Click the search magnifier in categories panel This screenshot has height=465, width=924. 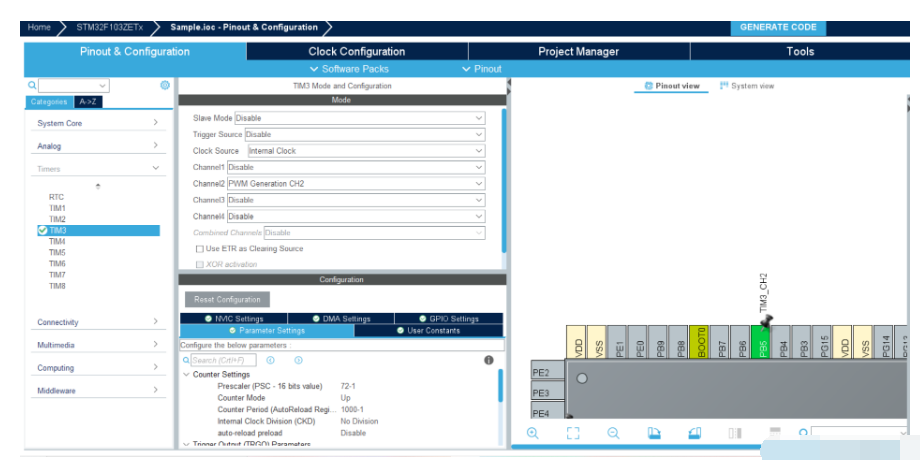pos(32,85)
